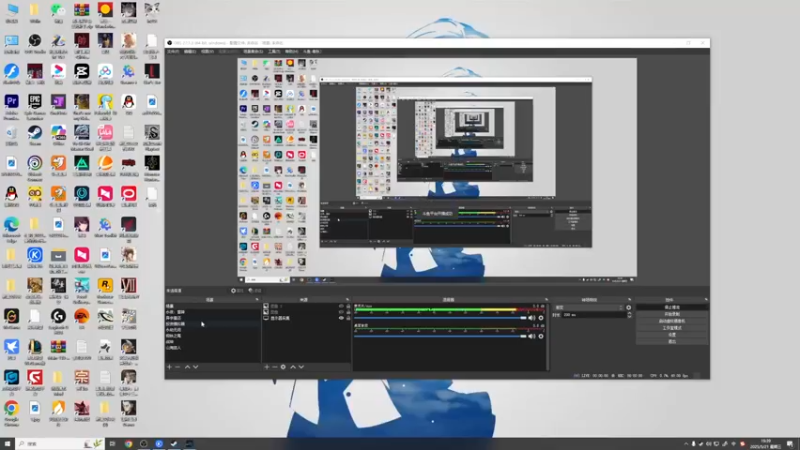Viewport: 800px width, 450px height.
Task: Mute second audio track speaker icon
Action: 532,336
